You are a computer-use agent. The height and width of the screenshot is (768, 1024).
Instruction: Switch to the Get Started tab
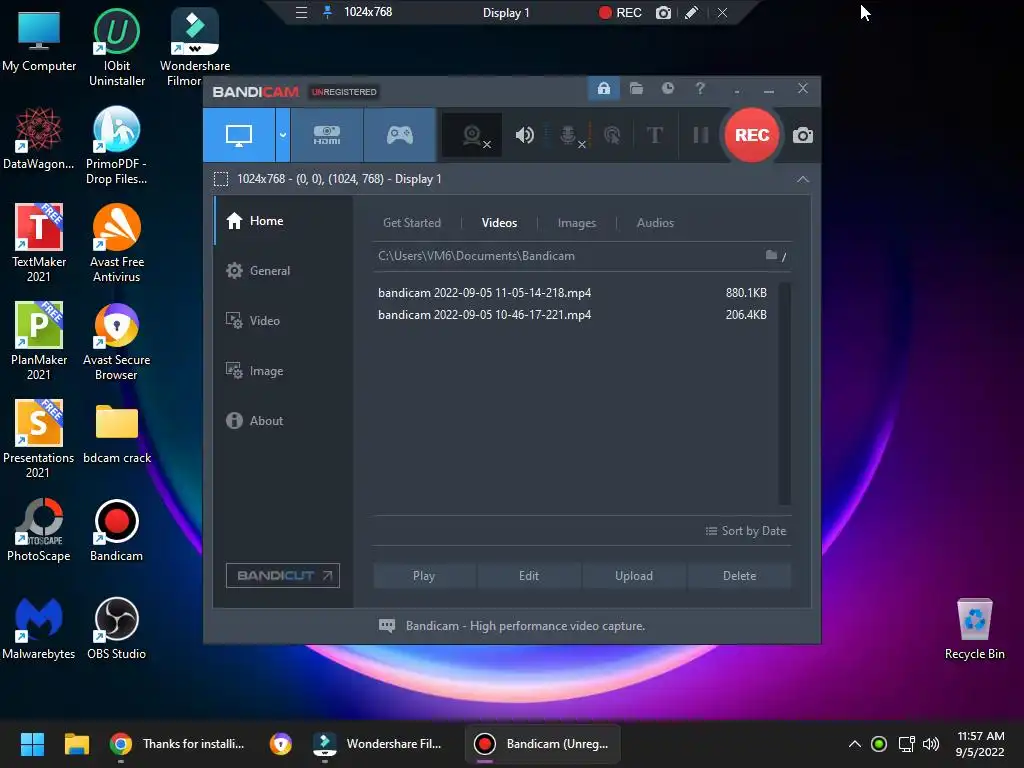411,223
